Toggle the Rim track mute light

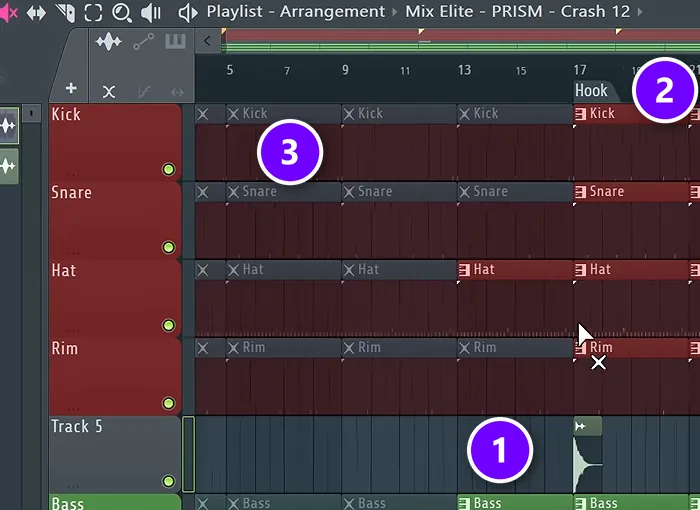click(168, 403)
